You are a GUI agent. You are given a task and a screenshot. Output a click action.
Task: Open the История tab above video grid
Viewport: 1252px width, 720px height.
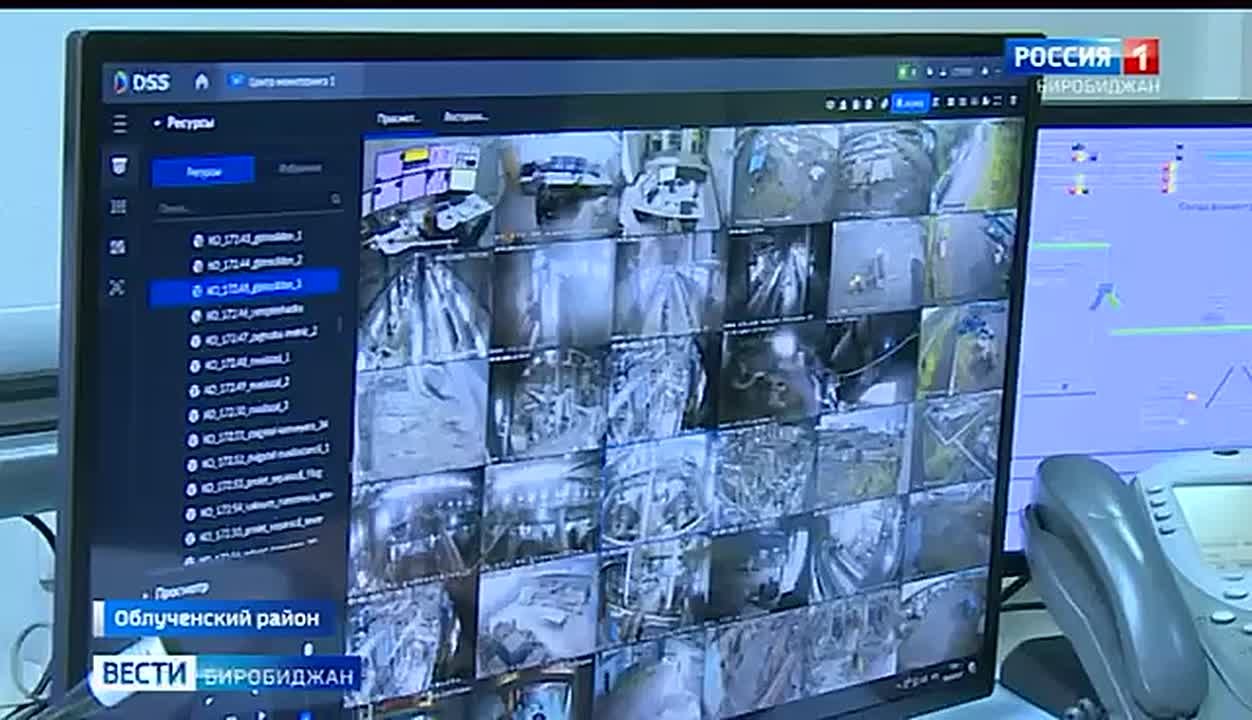click(x=464, y=117)
